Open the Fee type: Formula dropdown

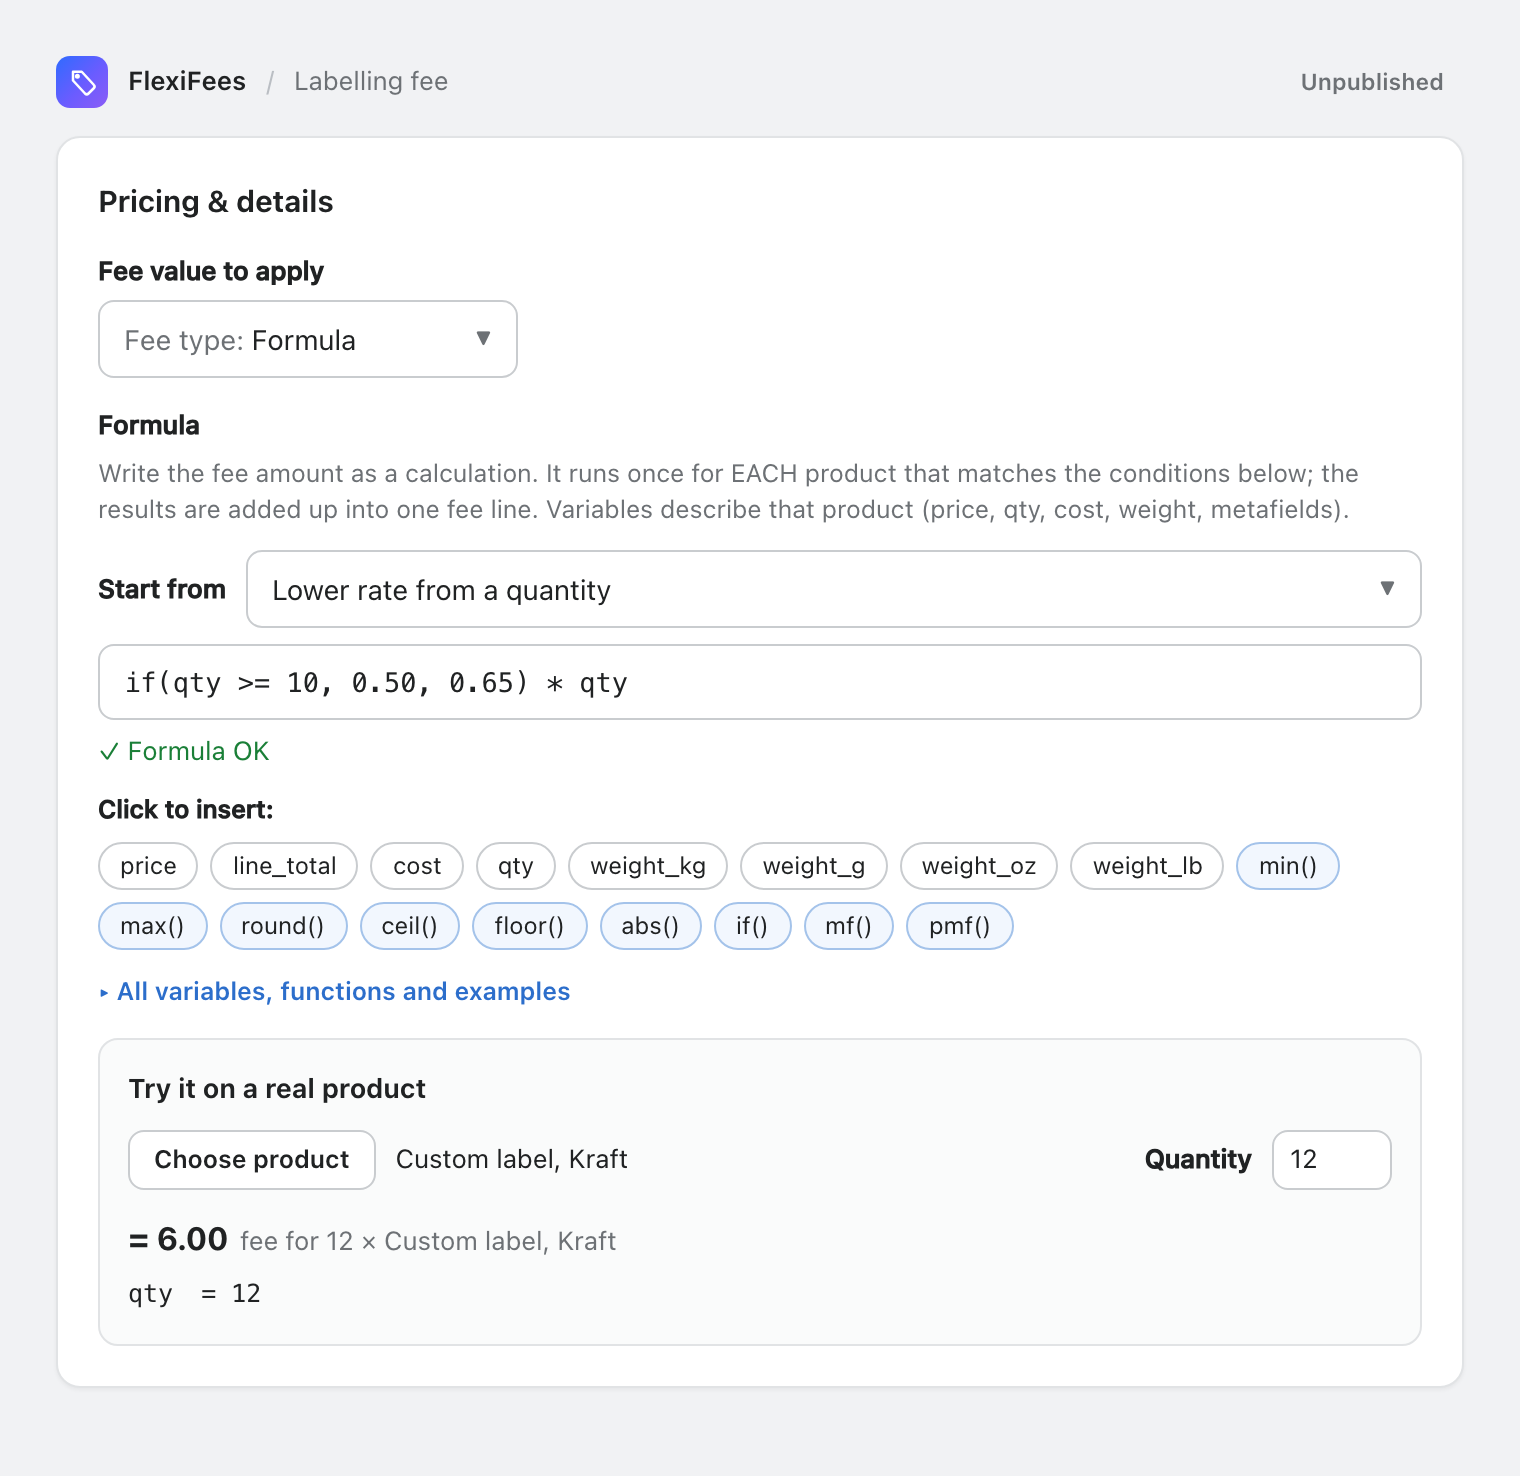[308, 339]
